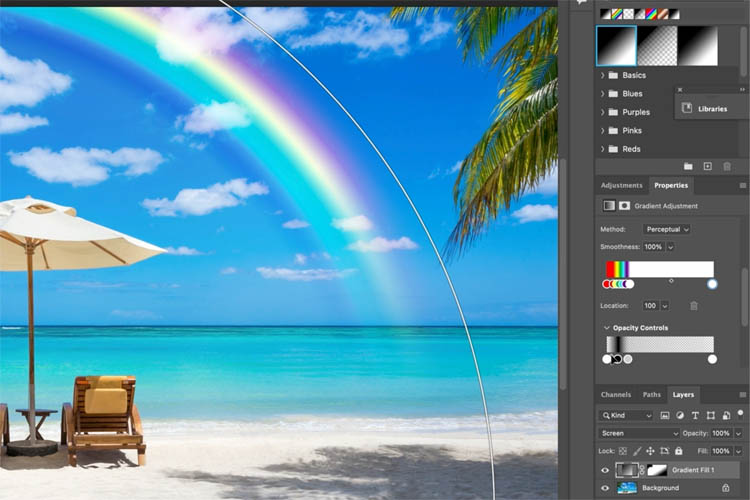Image resolution: width=750 pixels, height=500 pixels.
Task: Open the Method Perceptual dropdown
Action: 666,229
